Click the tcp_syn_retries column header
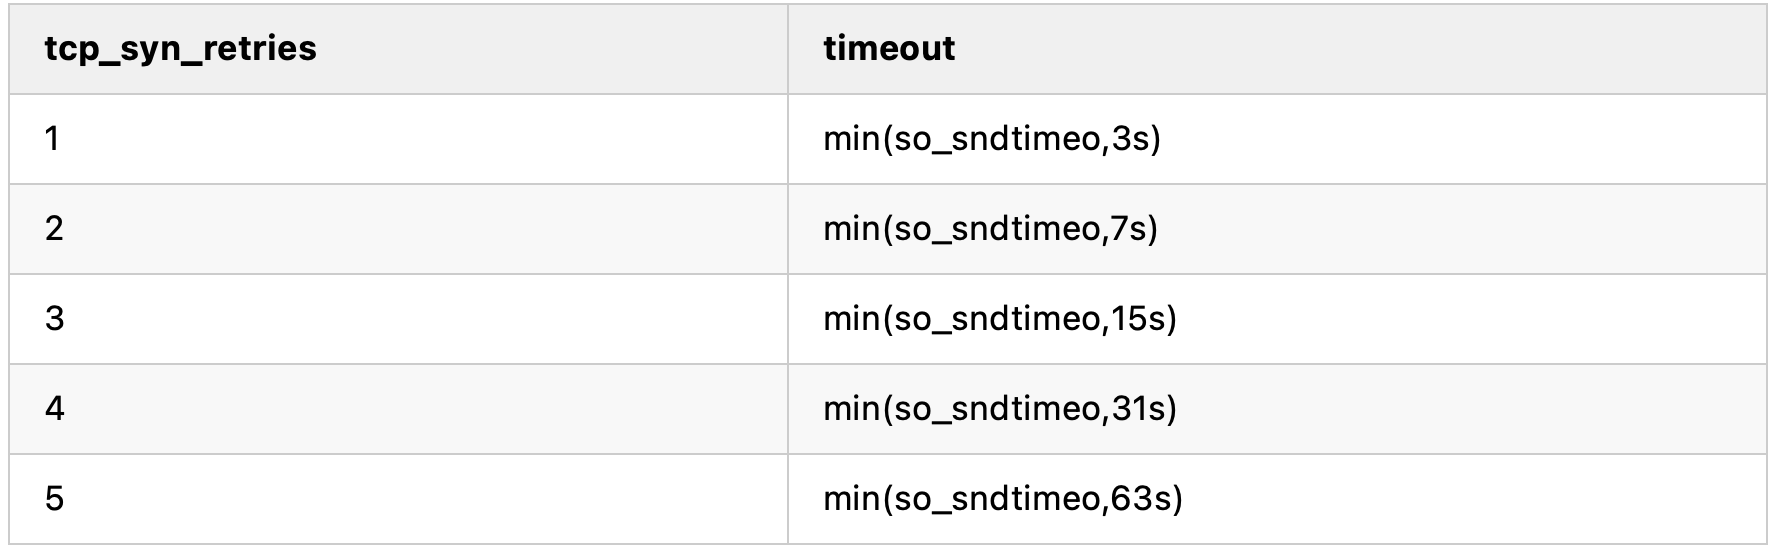The image size is (1774, 560). 398,49
